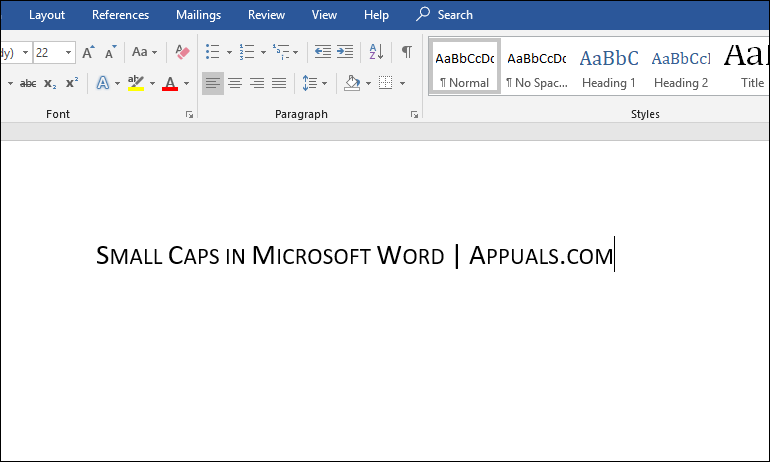Viewport: 770px width, 462px height.
Task: Decrease paragraph indent
Action: pos(323,52)
